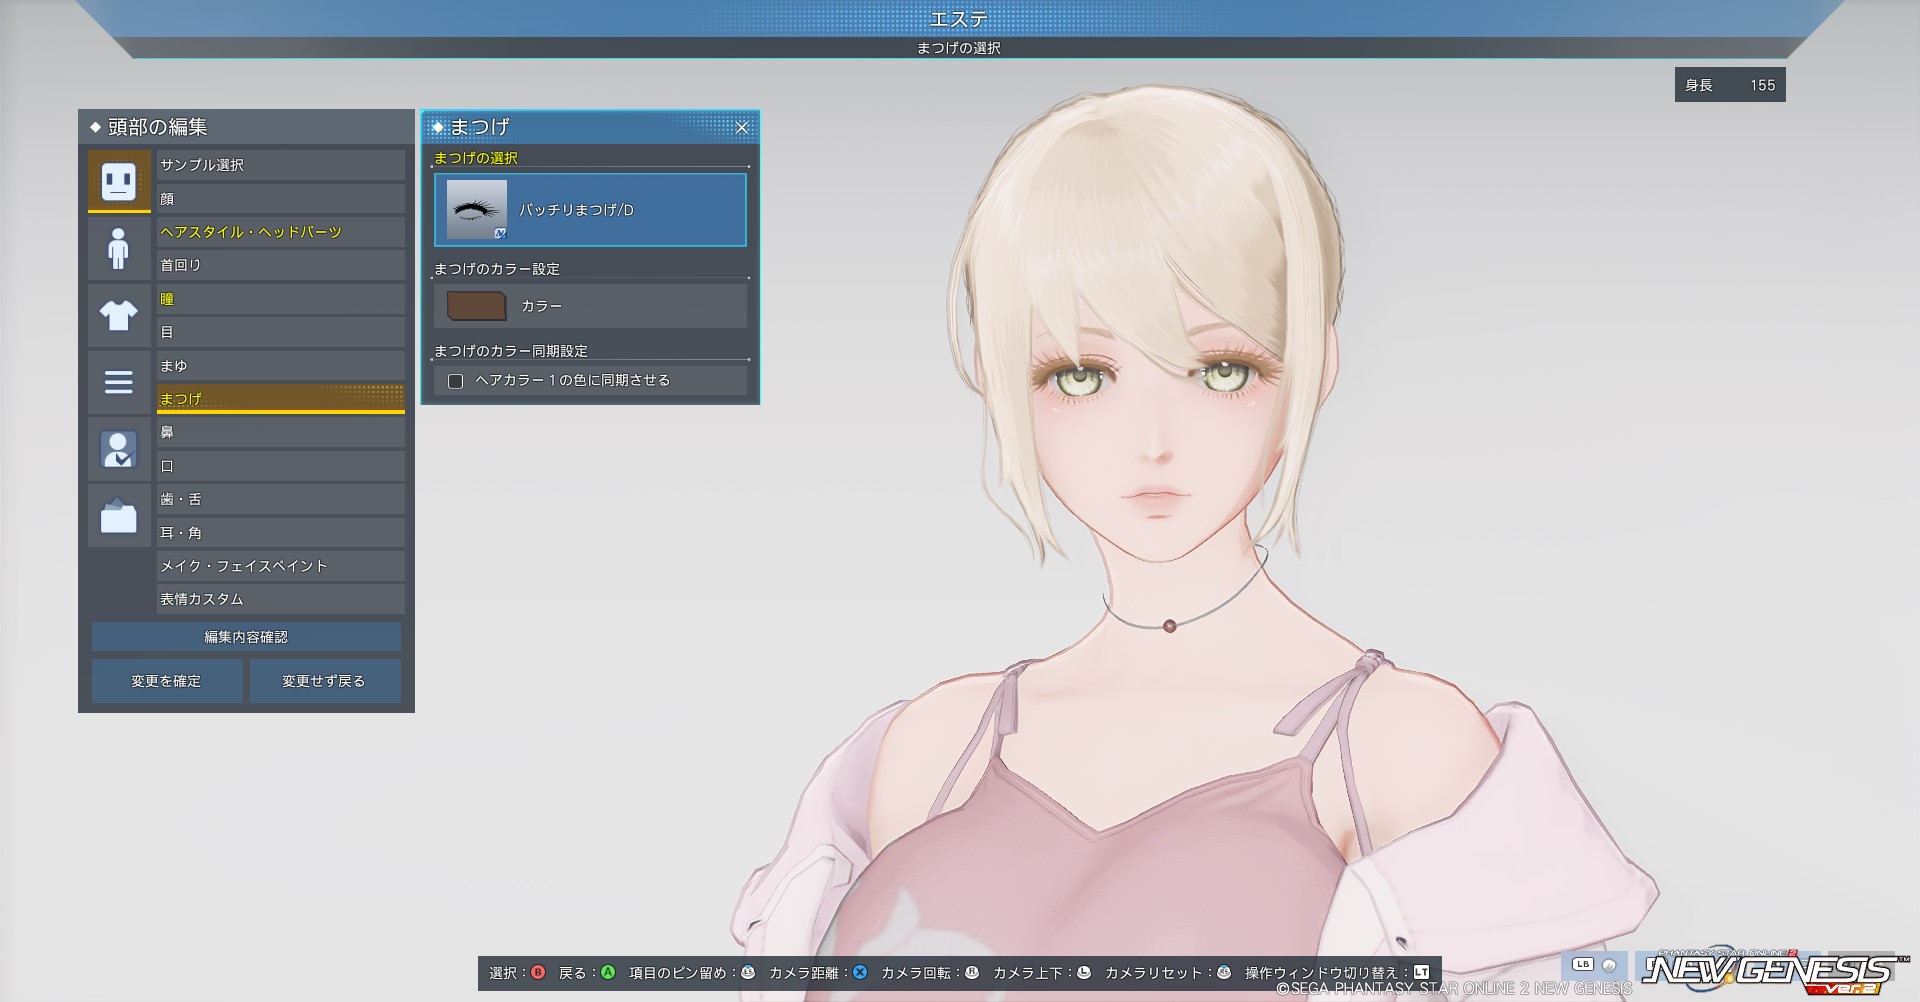
Task: Select highlighted まつげ menu entry
Action: 280,399
